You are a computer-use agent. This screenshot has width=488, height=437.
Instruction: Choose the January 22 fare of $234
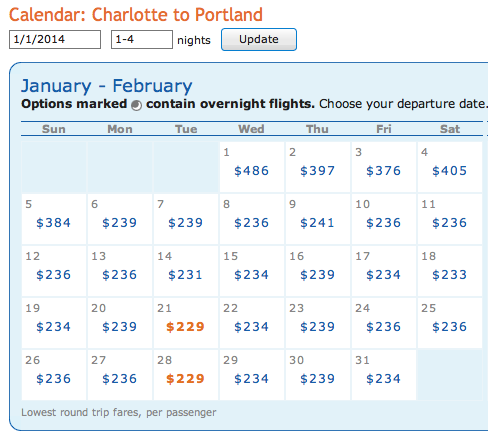(251, 327)
